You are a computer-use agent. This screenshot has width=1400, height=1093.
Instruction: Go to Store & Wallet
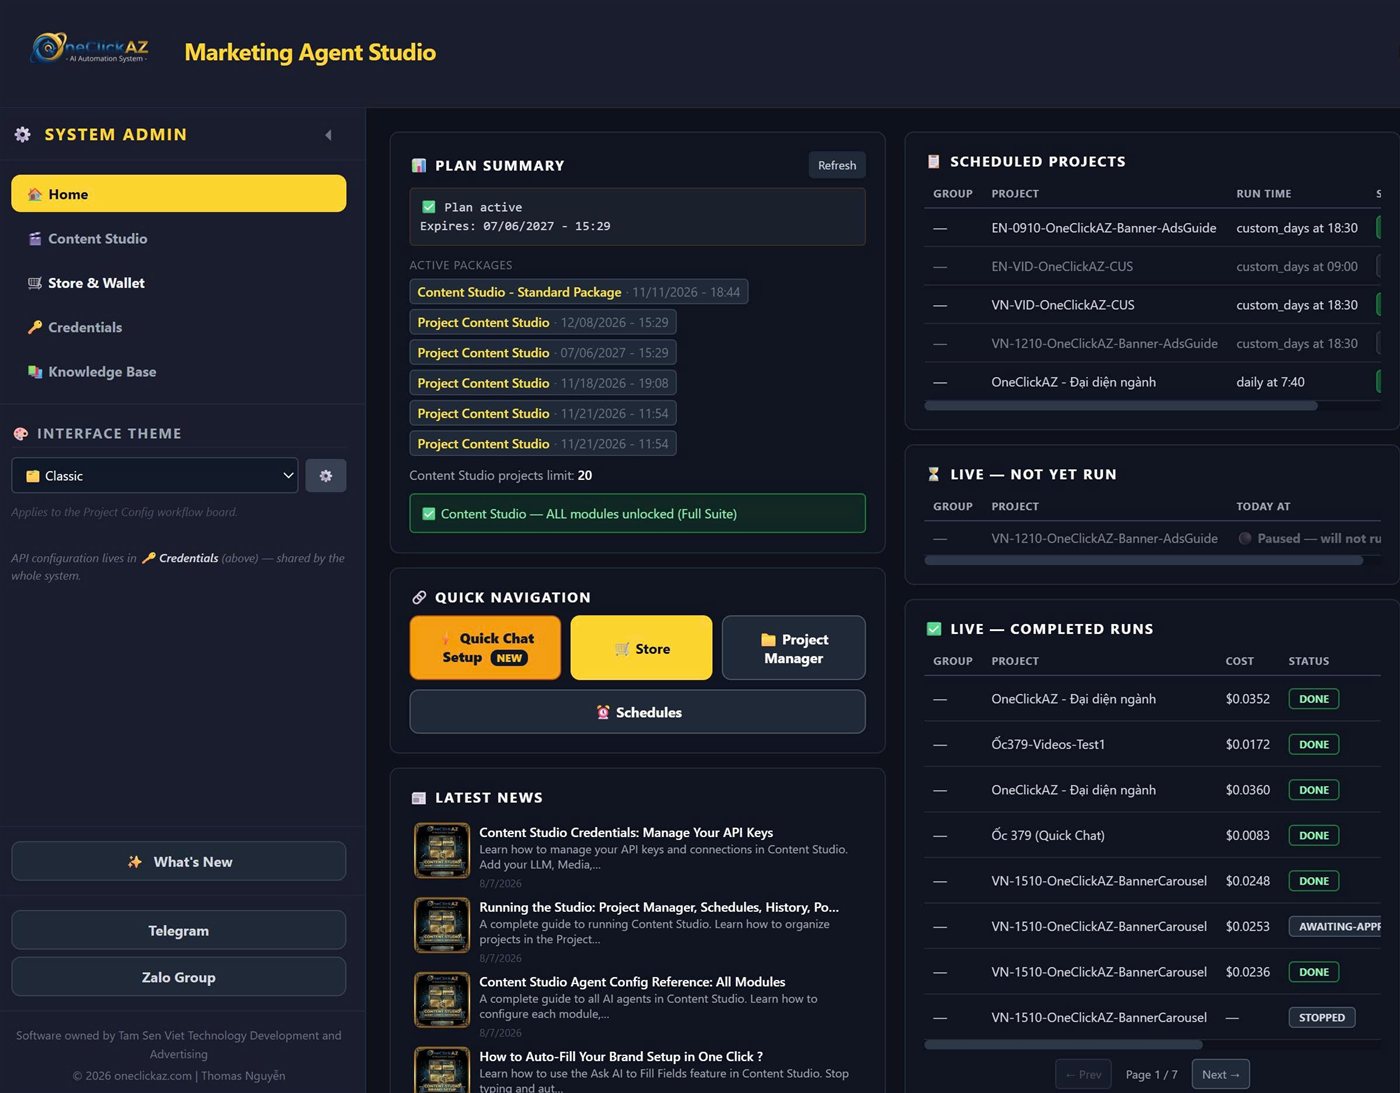pyautogui.click(x=179, y=283)
